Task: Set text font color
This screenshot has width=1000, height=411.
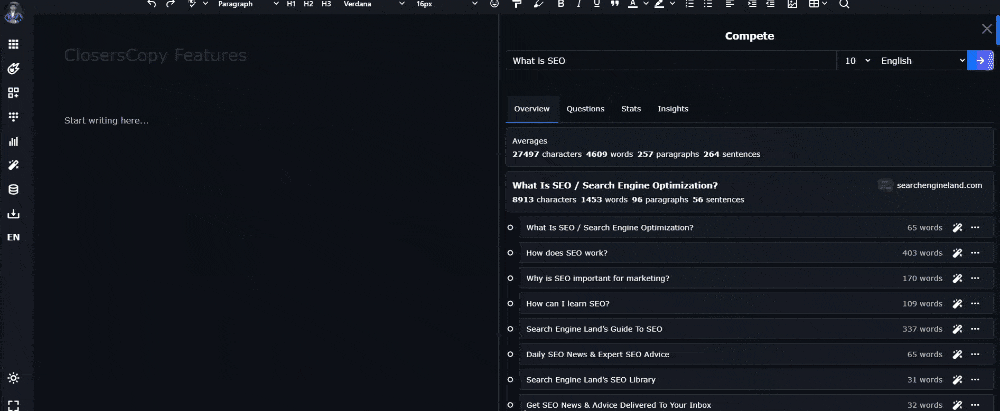Action: click(x=633, y=4)
